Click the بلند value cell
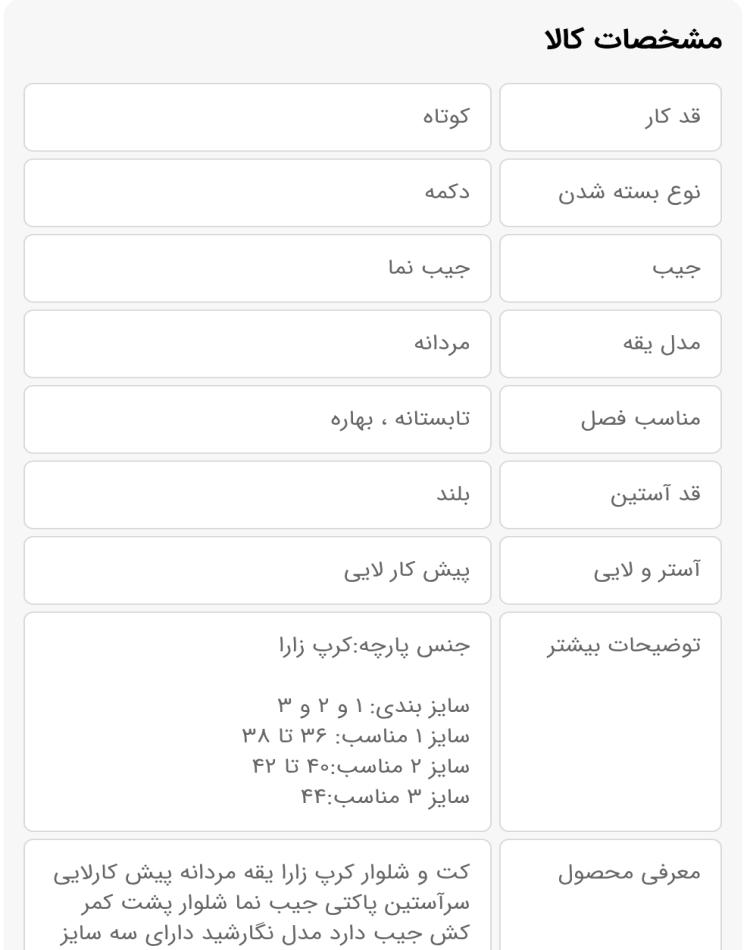The image size is (750, 950). click(257, 494)
